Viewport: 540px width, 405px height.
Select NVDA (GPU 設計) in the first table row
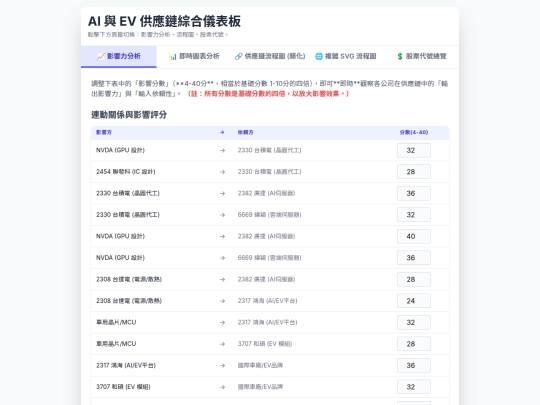click(120, 150)
